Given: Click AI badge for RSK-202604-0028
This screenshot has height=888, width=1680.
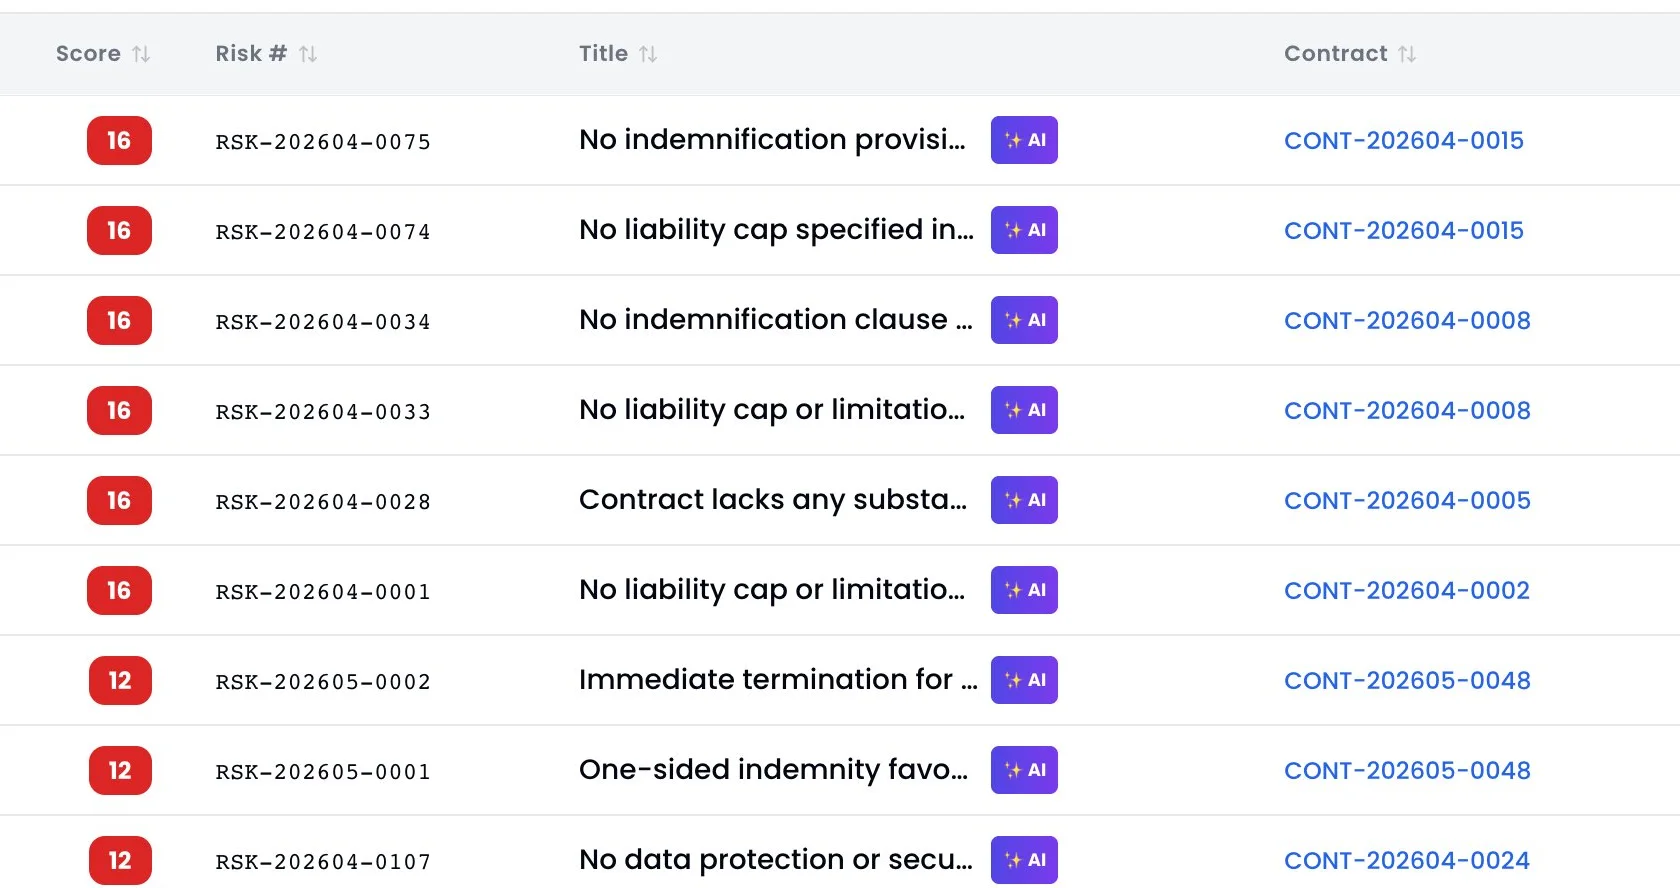Looking at the screenshot, I should click(1024, 500).
